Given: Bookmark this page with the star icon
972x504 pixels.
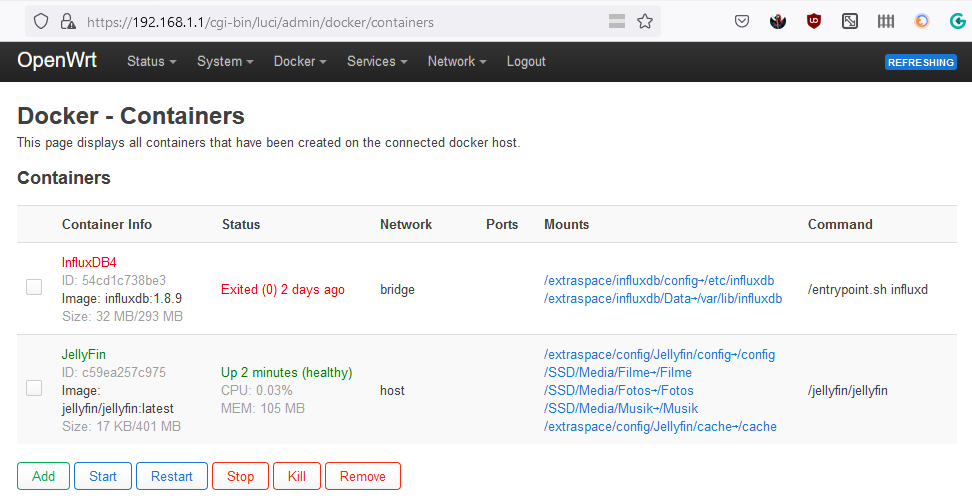Looking at the screenshot, I should (x=645, y=22).
